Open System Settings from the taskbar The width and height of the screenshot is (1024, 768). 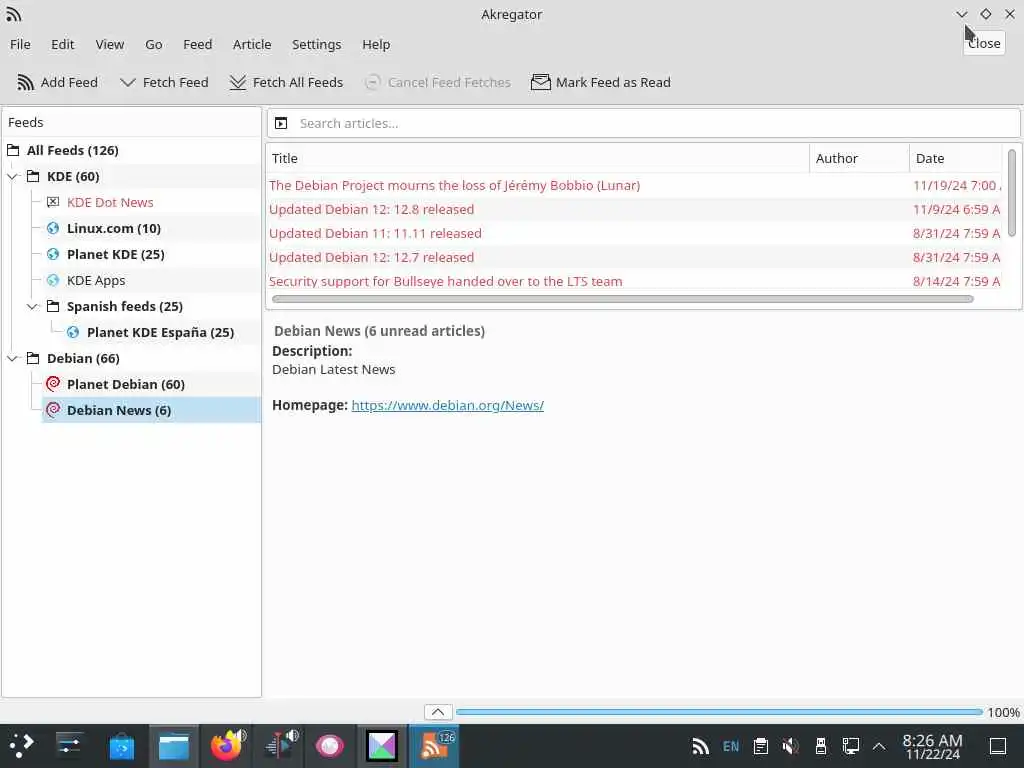[x=69, y=746]
